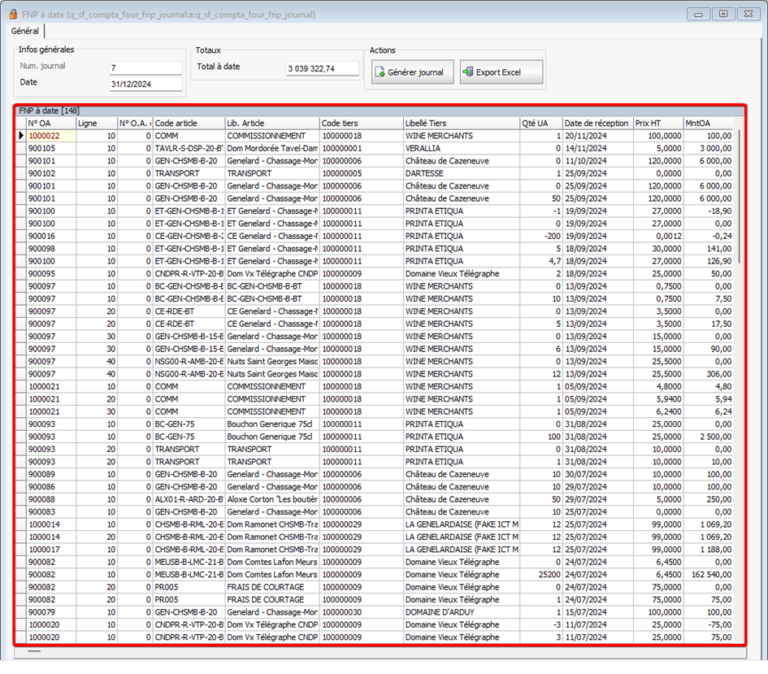
Task: Click the 162 540,00 amount cell
Action: (x=707, y=576)
